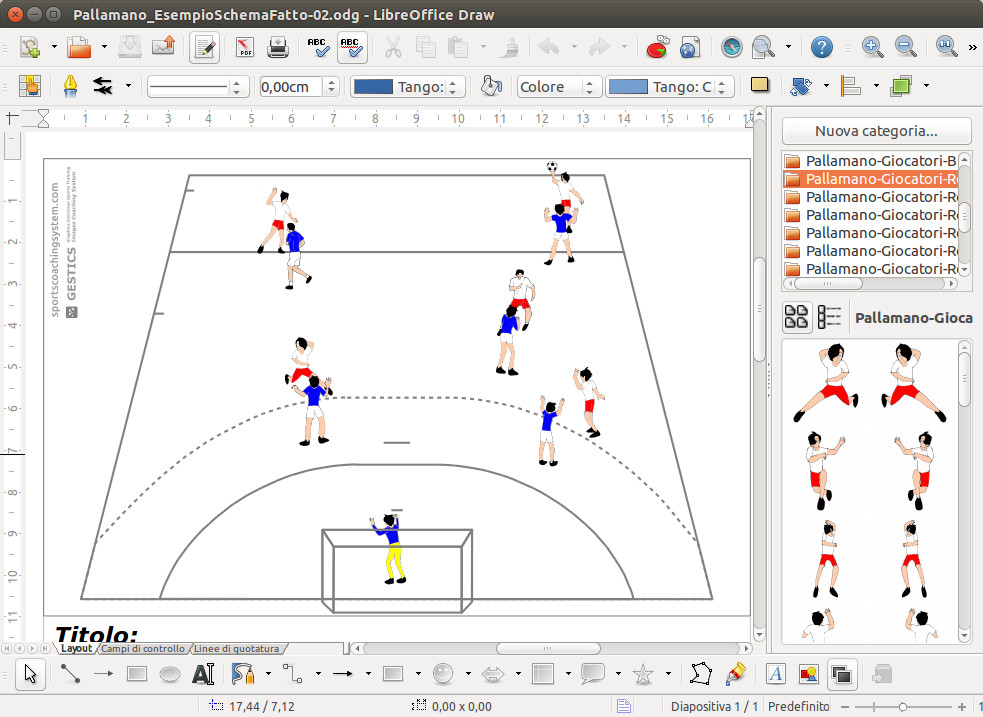Click the line width input field
The image size is (983, 717).
pos(291,87)
